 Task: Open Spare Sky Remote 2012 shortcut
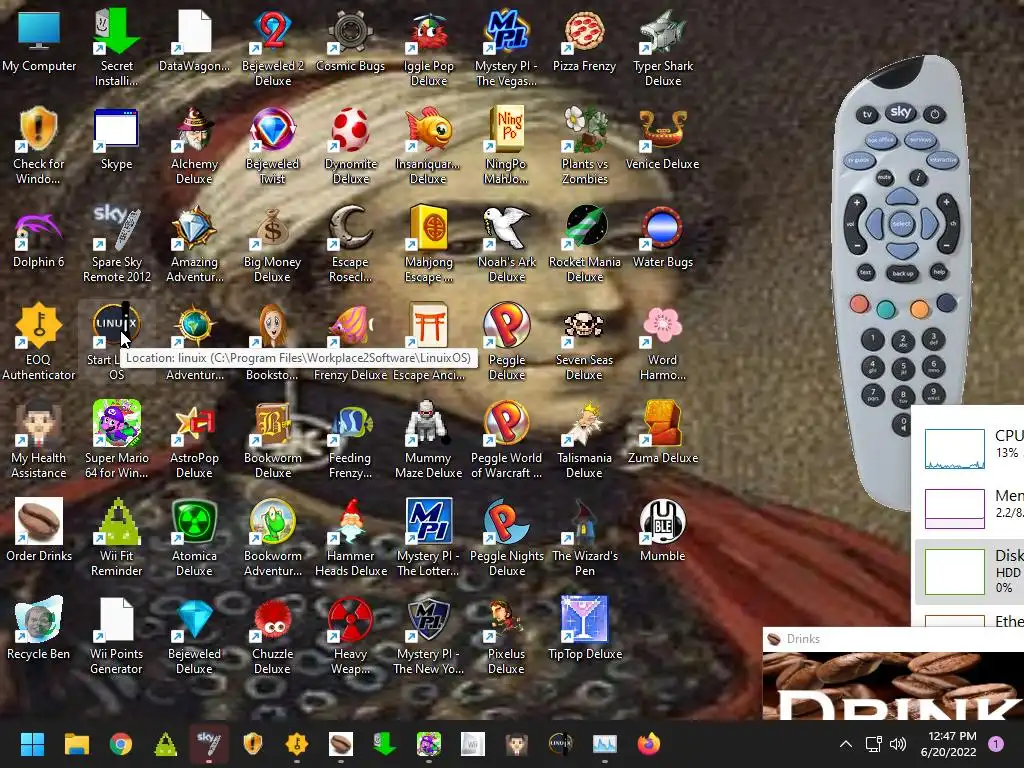coord(116,245)
